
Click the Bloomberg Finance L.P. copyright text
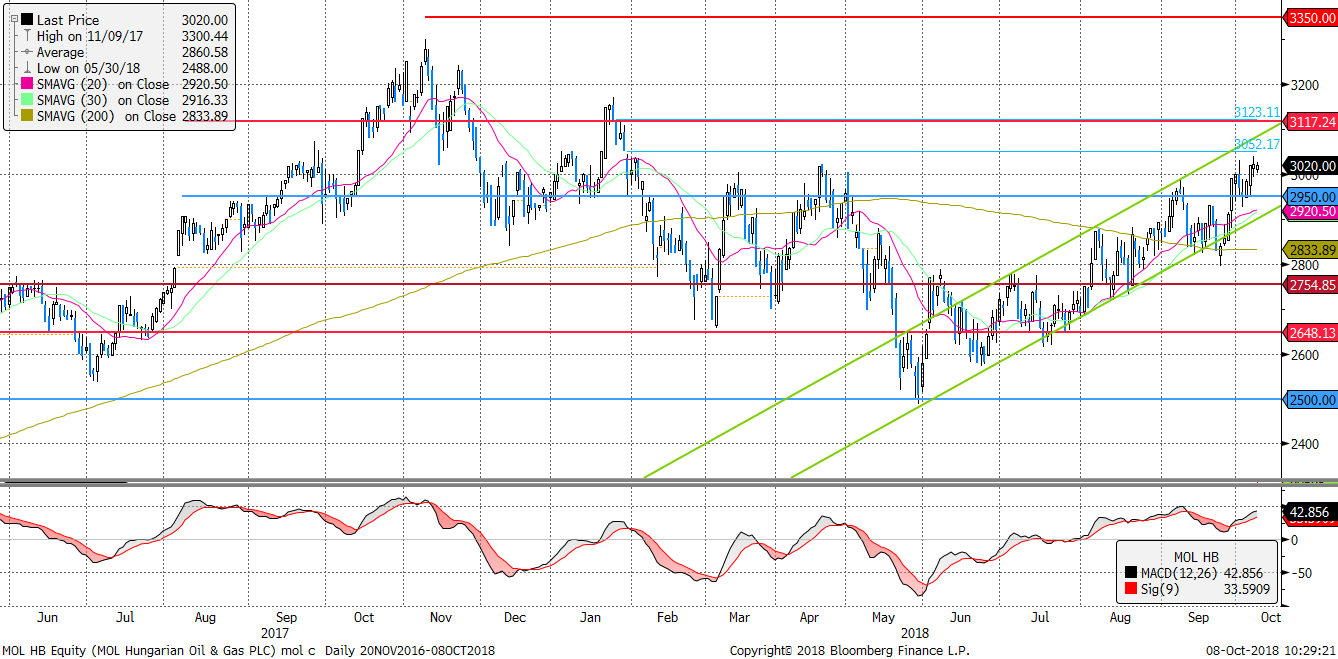point(850,650)
